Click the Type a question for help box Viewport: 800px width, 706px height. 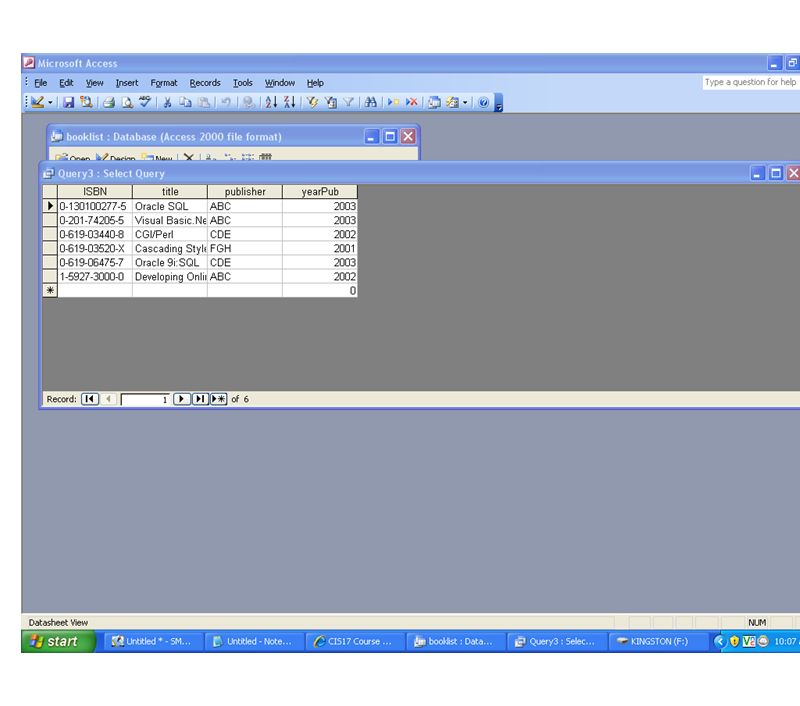point(751,82)
